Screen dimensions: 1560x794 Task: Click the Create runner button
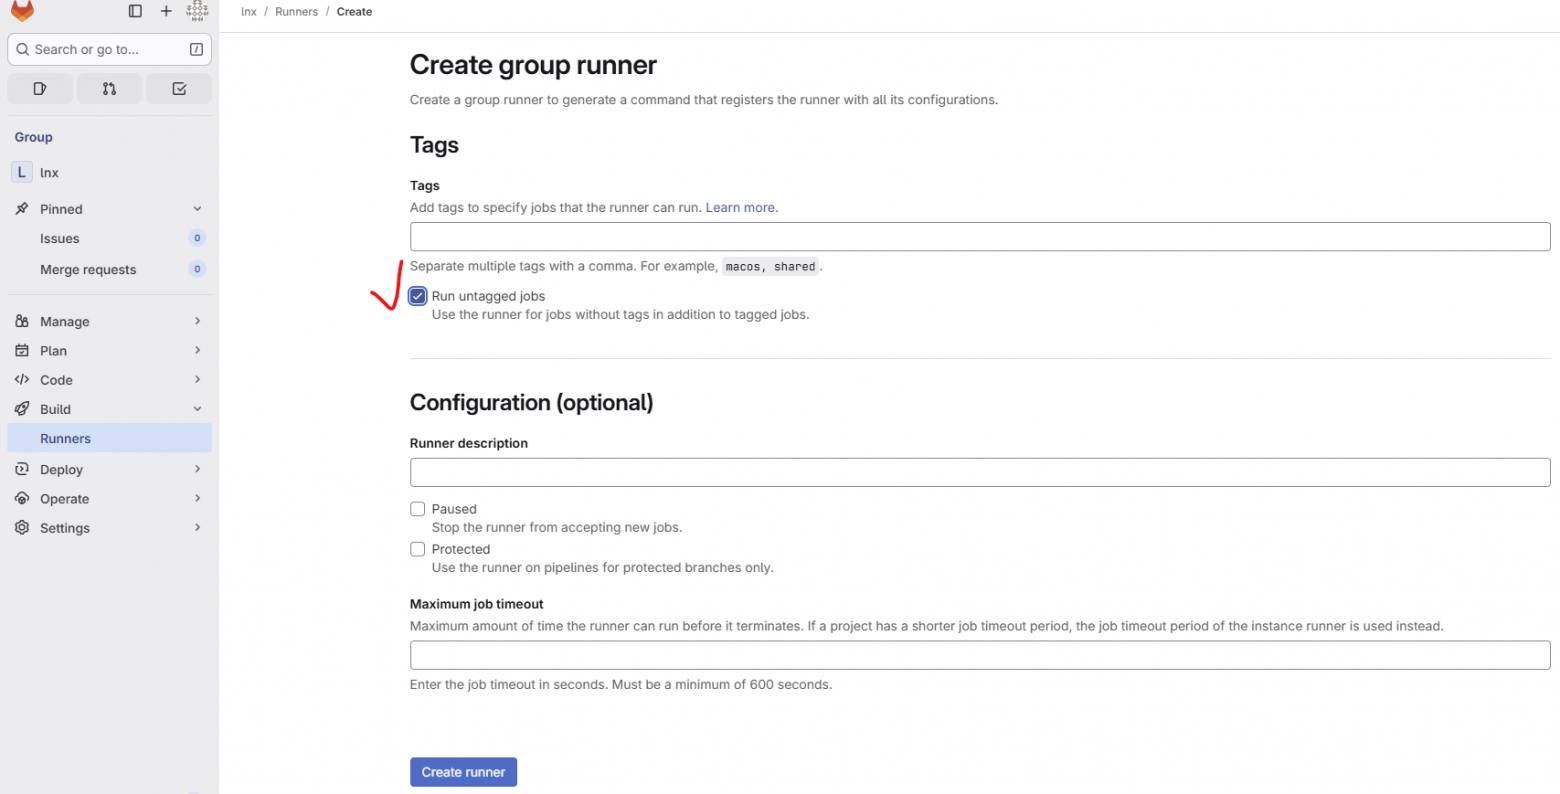tap(463, 772)
